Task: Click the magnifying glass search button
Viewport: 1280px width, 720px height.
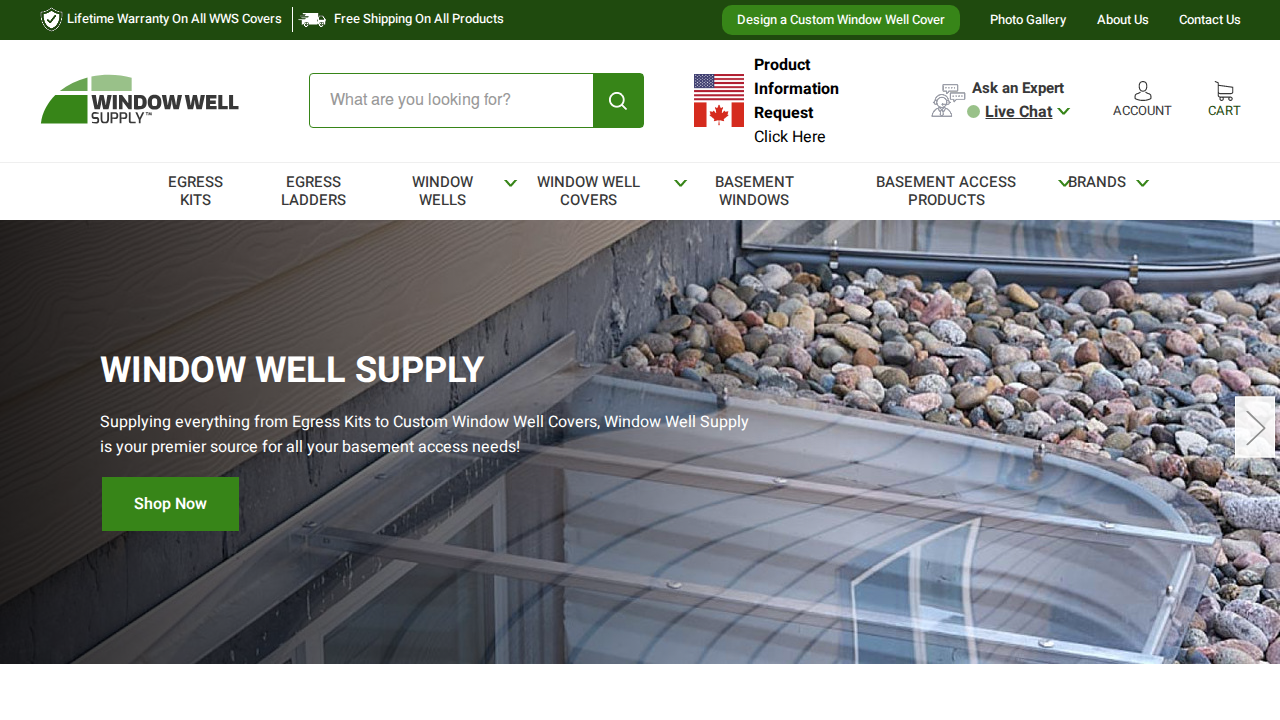Action: click(x=618, y=100)
